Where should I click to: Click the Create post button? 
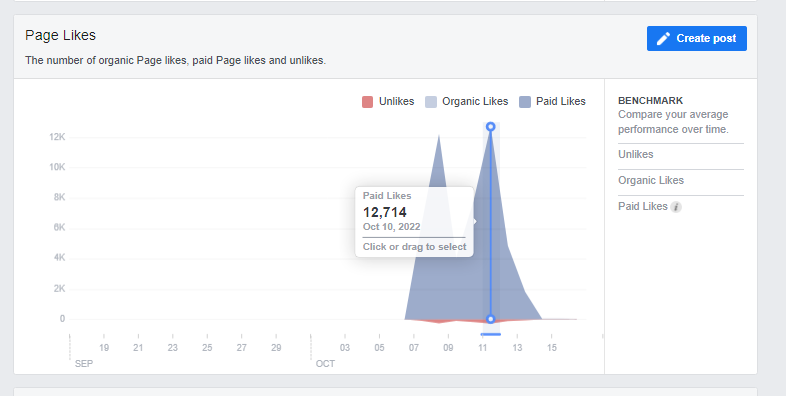coord(697,39)
